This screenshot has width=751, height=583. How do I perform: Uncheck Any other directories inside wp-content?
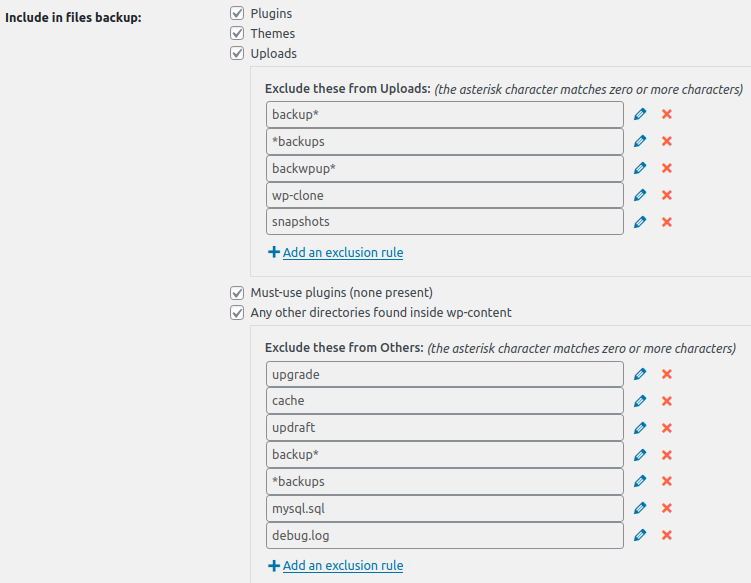coord(237,313)
